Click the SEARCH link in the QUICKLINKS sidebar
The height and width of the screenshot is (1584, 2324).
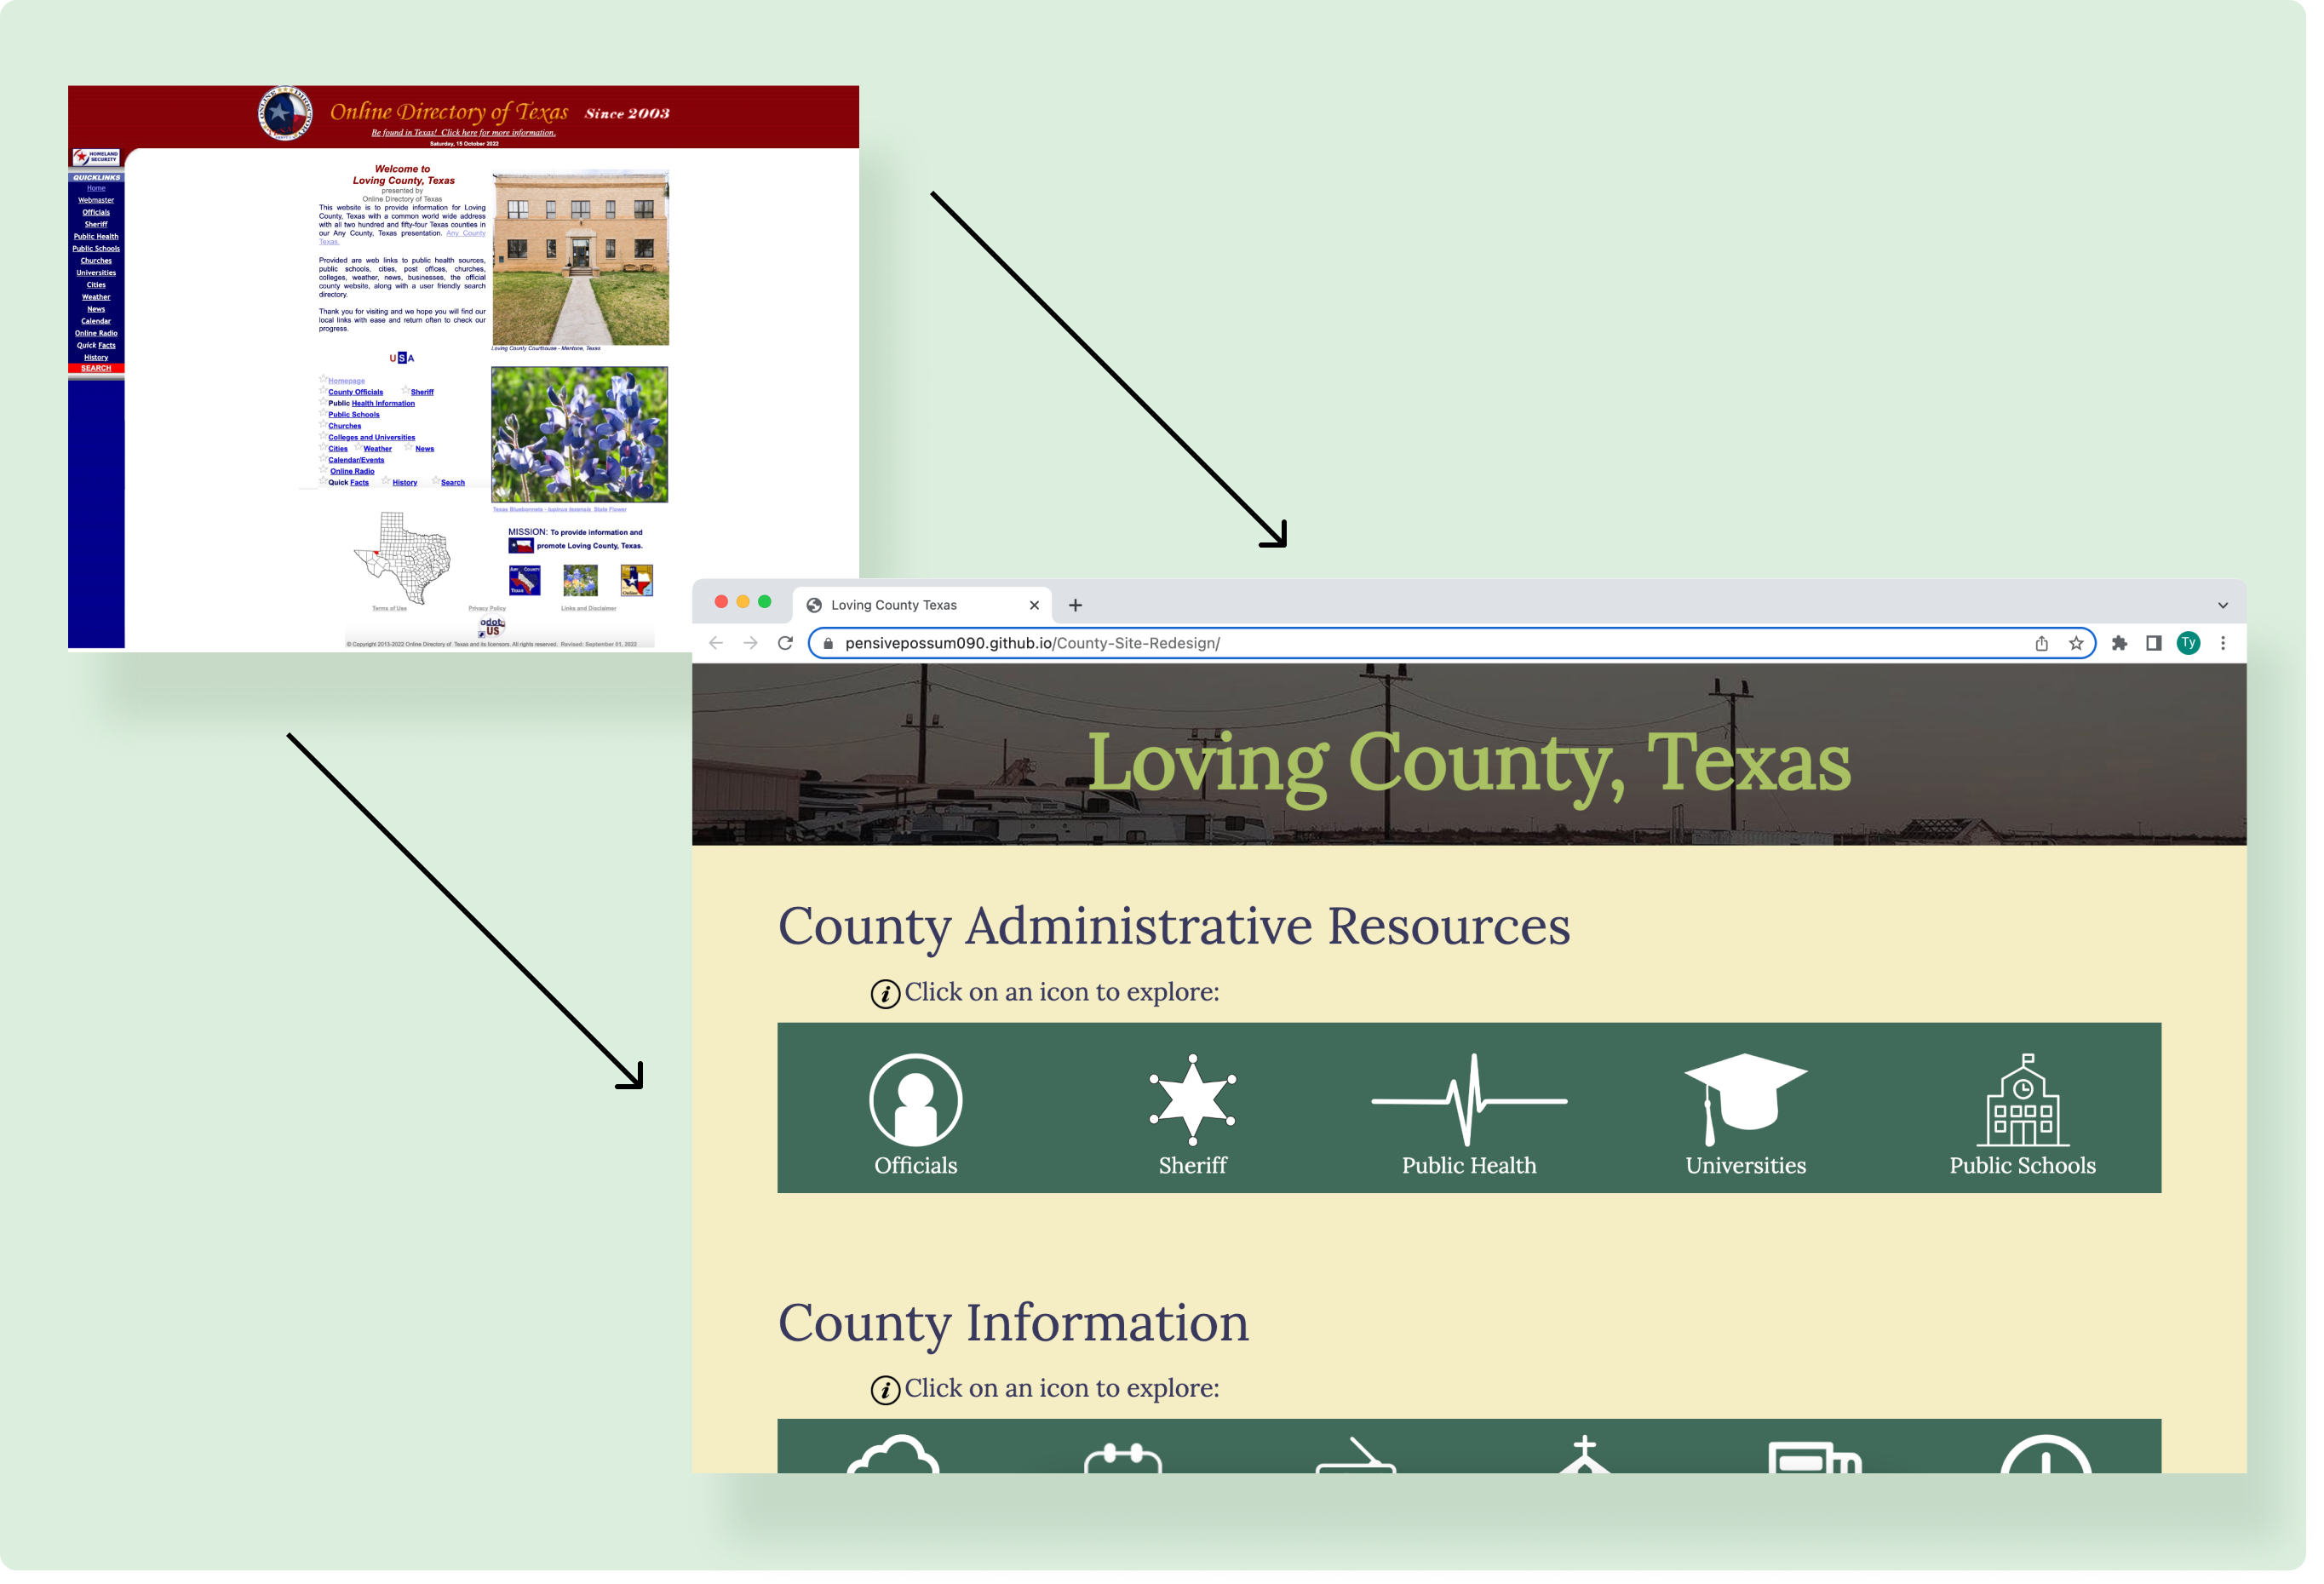(x=96, y=369)
